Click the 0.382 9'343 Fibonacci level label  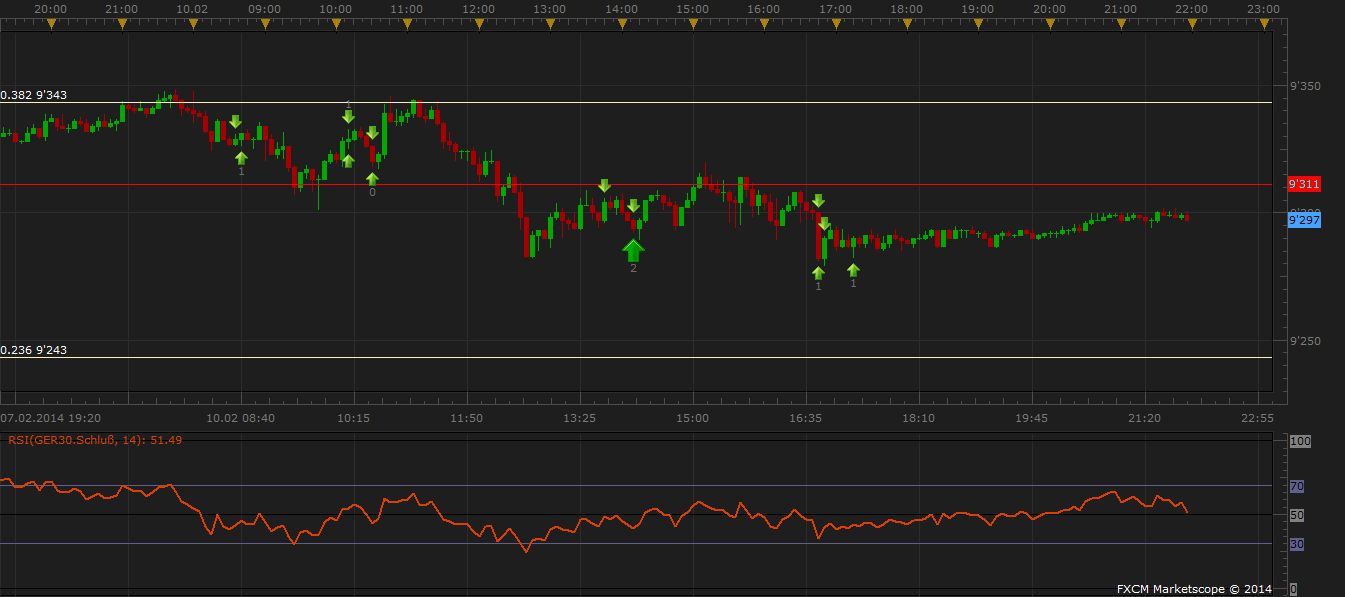point(34,95)
